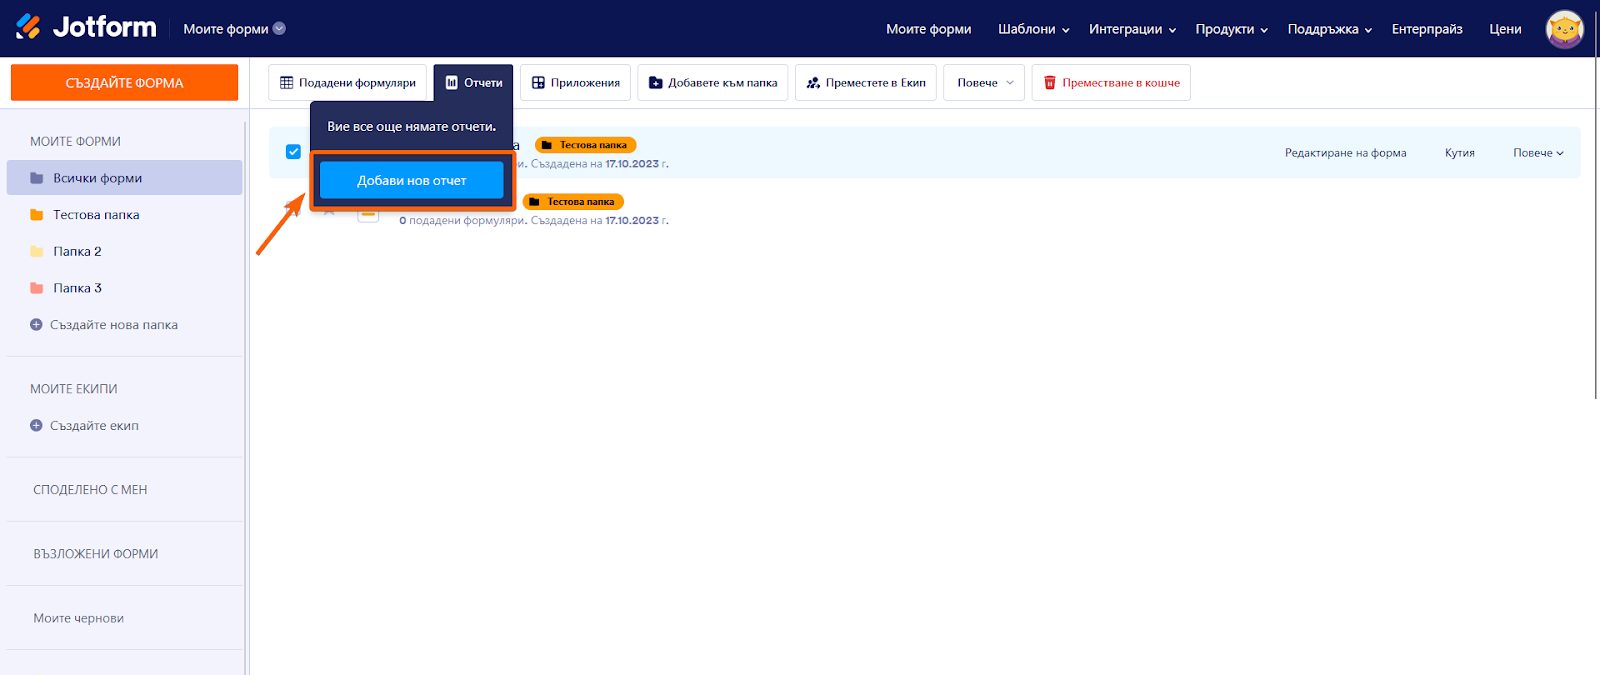Open Подадени формуляри submissions table
Screen dimensions: 1600x675
347,83
